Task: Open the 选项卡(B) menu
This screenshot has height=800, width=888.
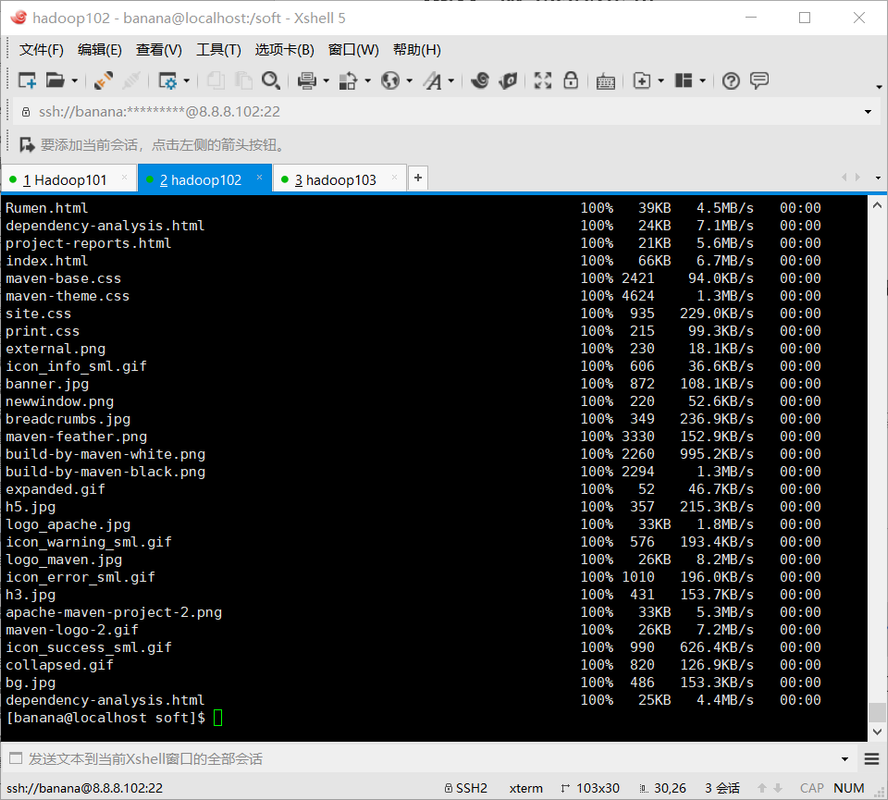Action: [x=285, y=50]
